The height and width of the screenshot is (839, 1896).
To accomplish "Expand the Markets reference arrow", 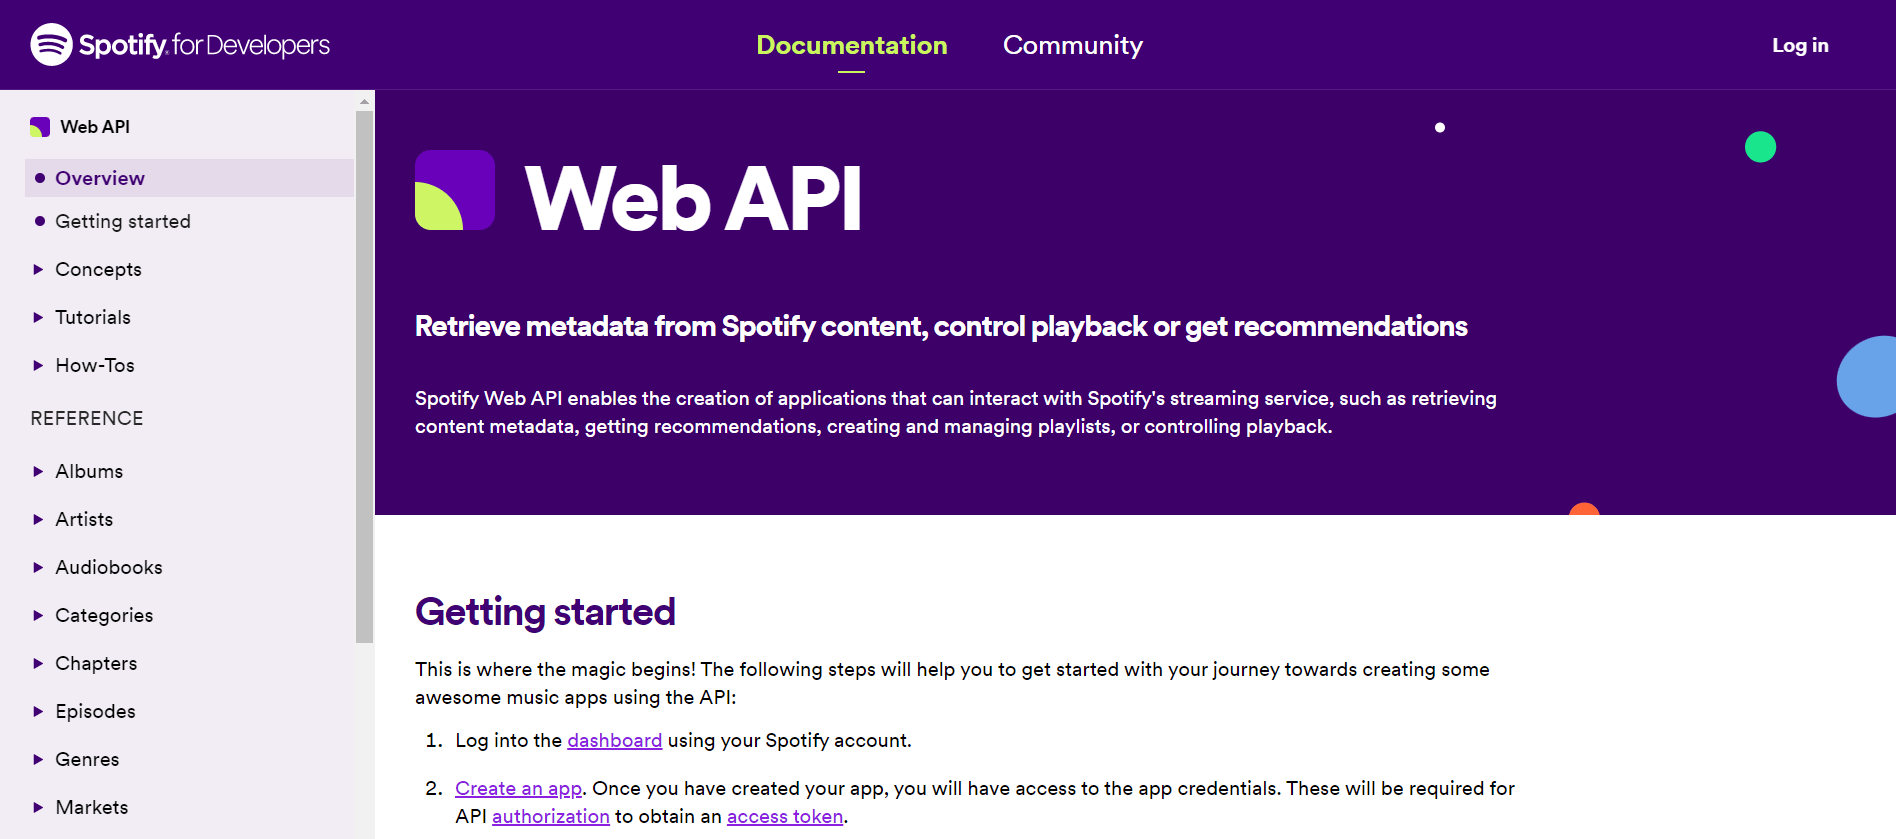I will pyautogui.click(x=38, y=807).
